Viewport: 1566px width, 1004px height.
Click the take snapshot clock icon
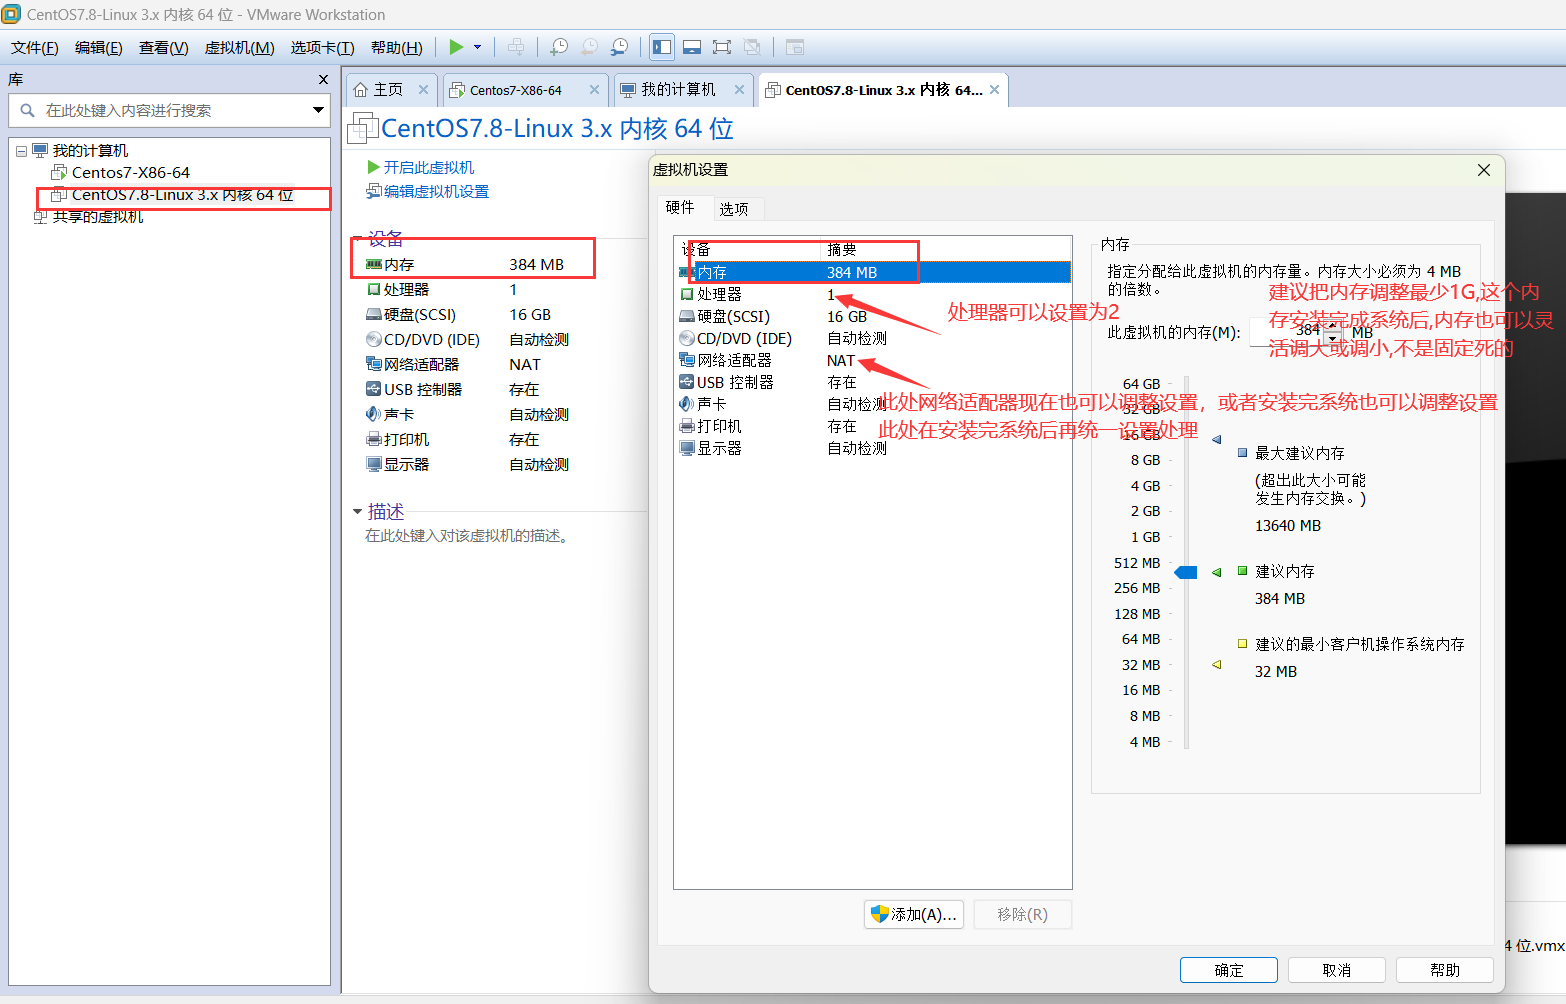click(559, 47)
